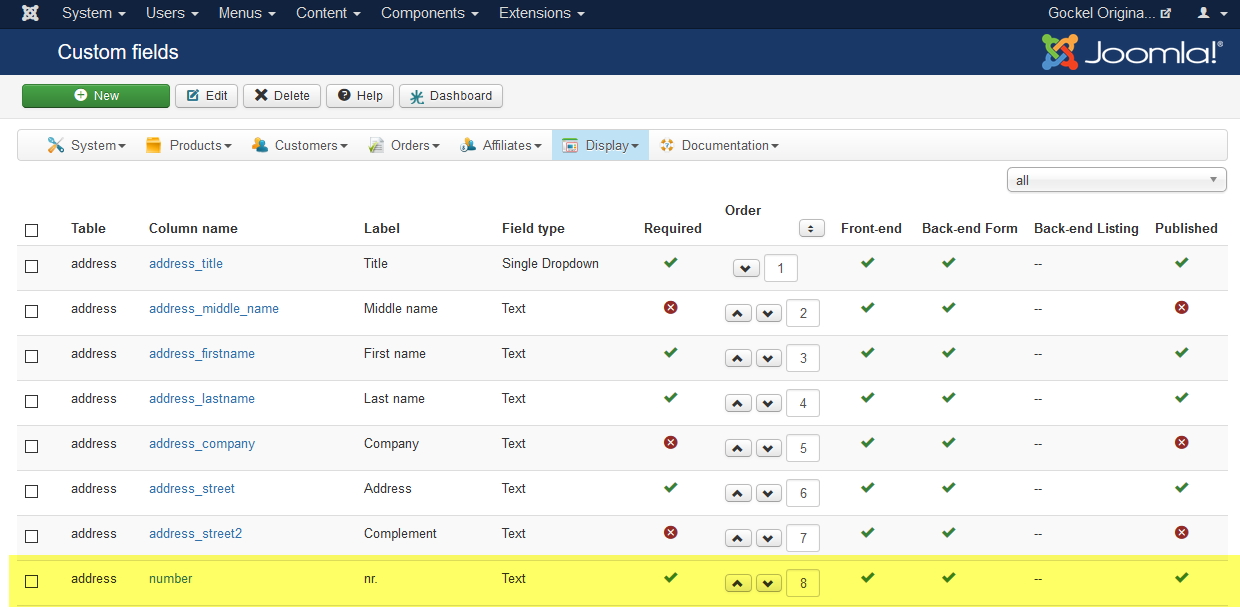Open the Extensions menu in top bar

click(x=541, y=13)
